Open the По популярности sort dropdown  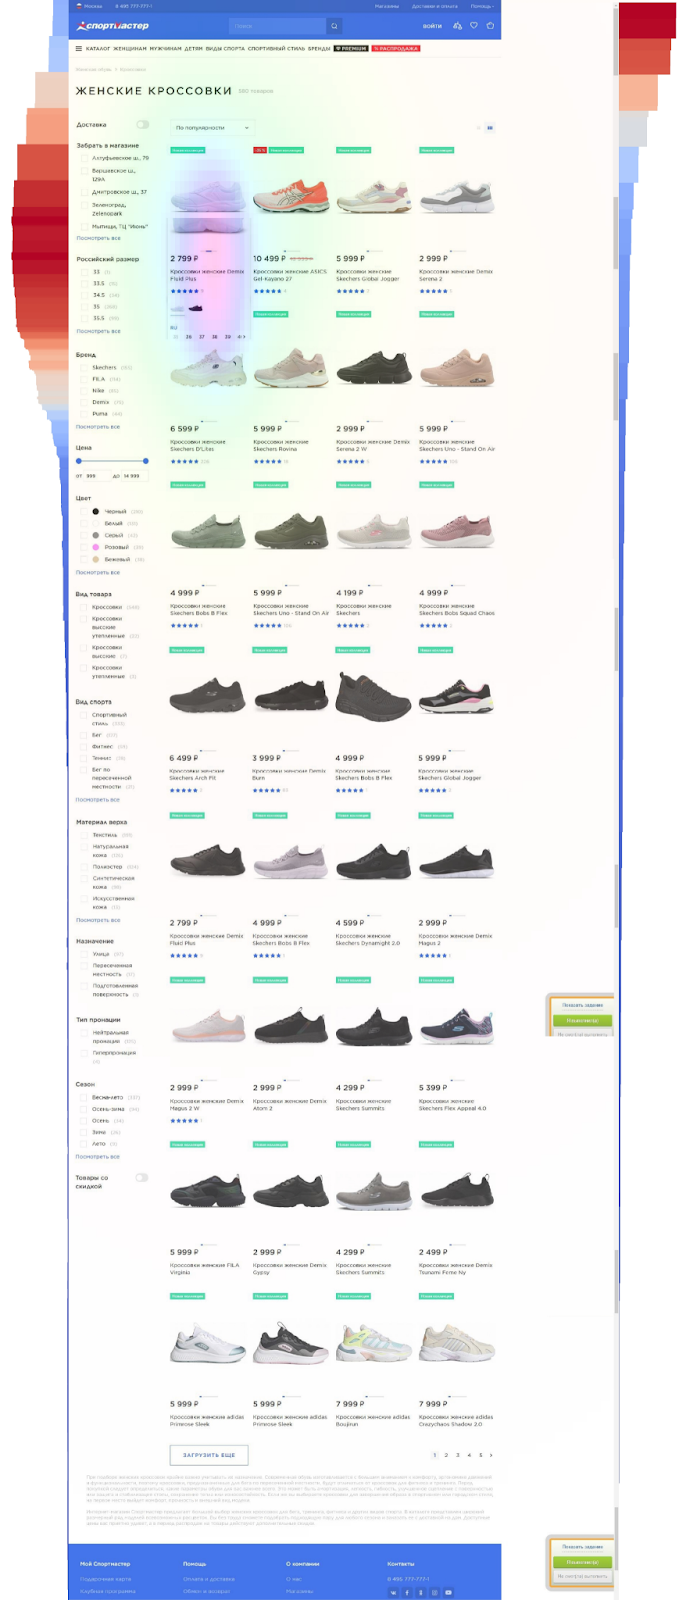click(212, 128)
